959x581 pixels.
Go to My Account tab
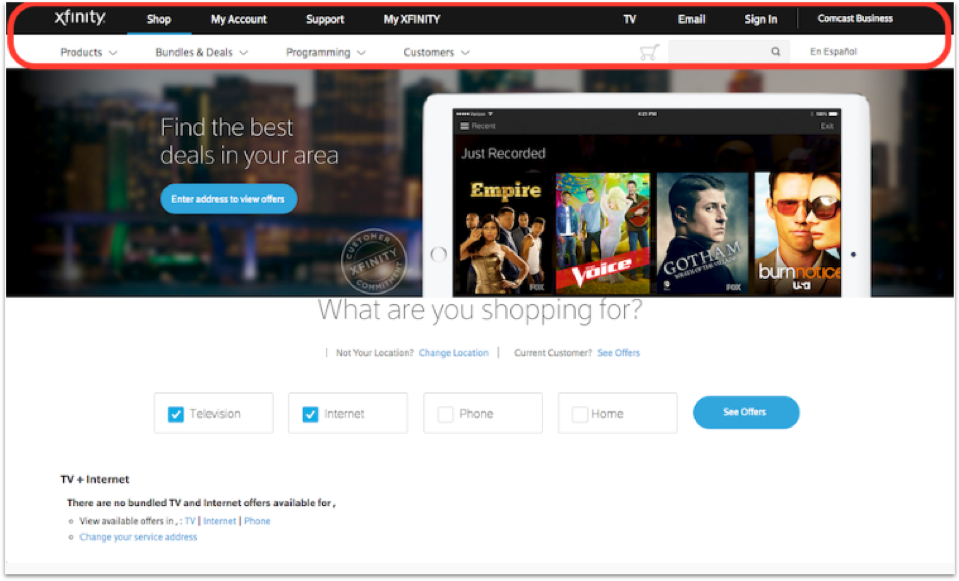pos(239,19)
